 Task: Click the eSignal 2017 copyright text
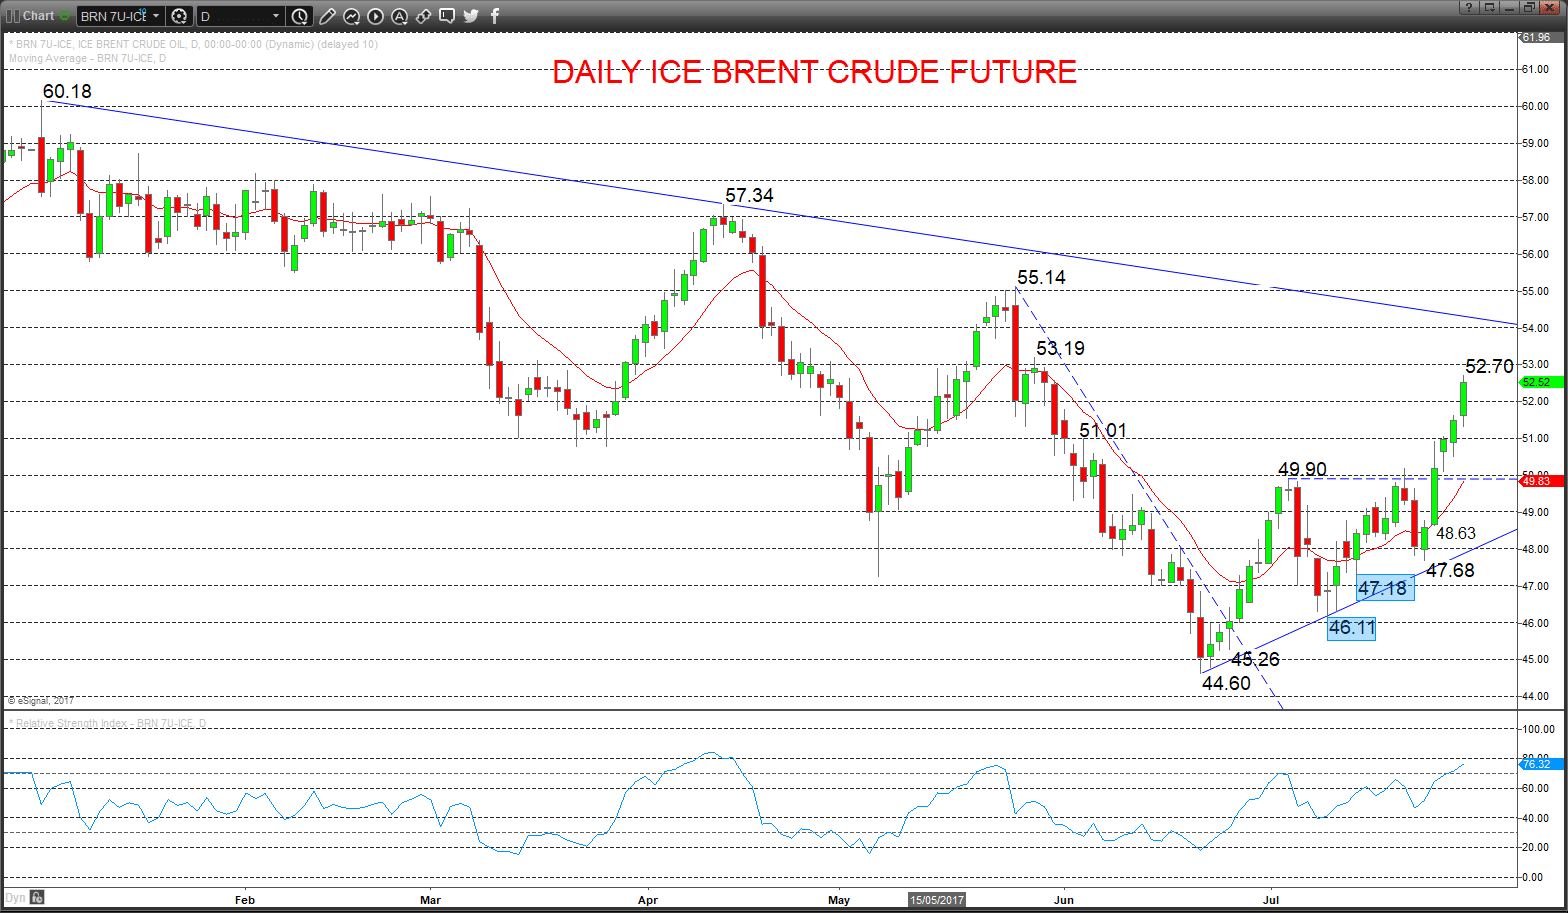[41, 701]
